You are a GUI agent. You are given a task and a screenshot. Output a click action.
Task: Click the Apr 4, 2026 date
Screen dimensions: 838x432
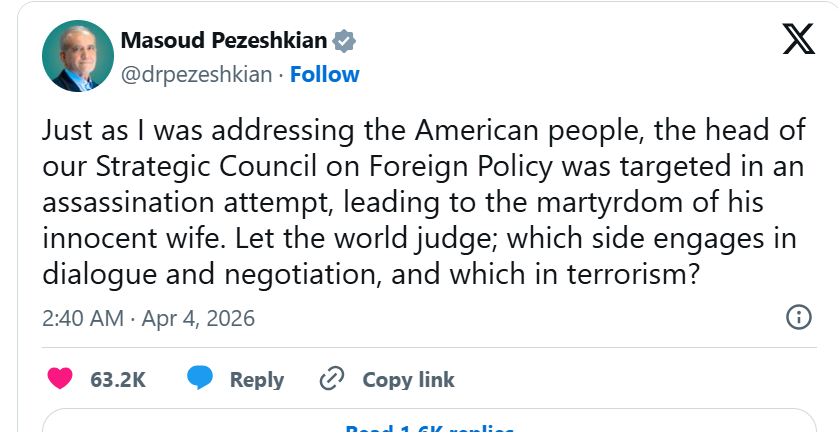coord(198,319)
